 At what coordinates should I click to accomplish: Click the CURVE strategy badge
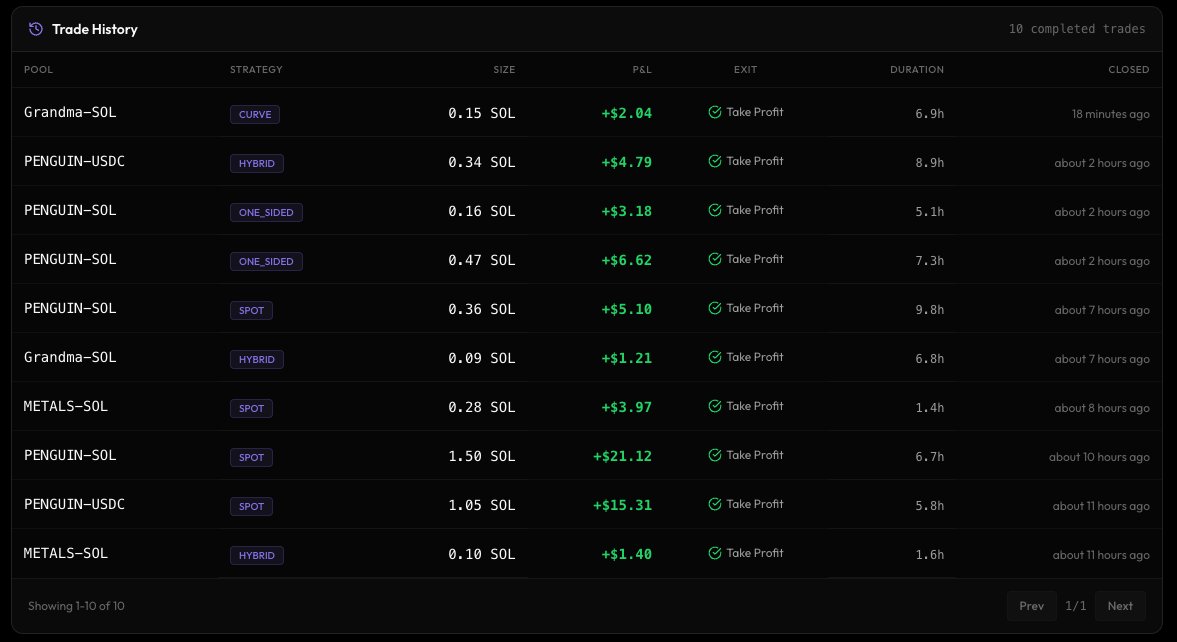pos(254,114)
